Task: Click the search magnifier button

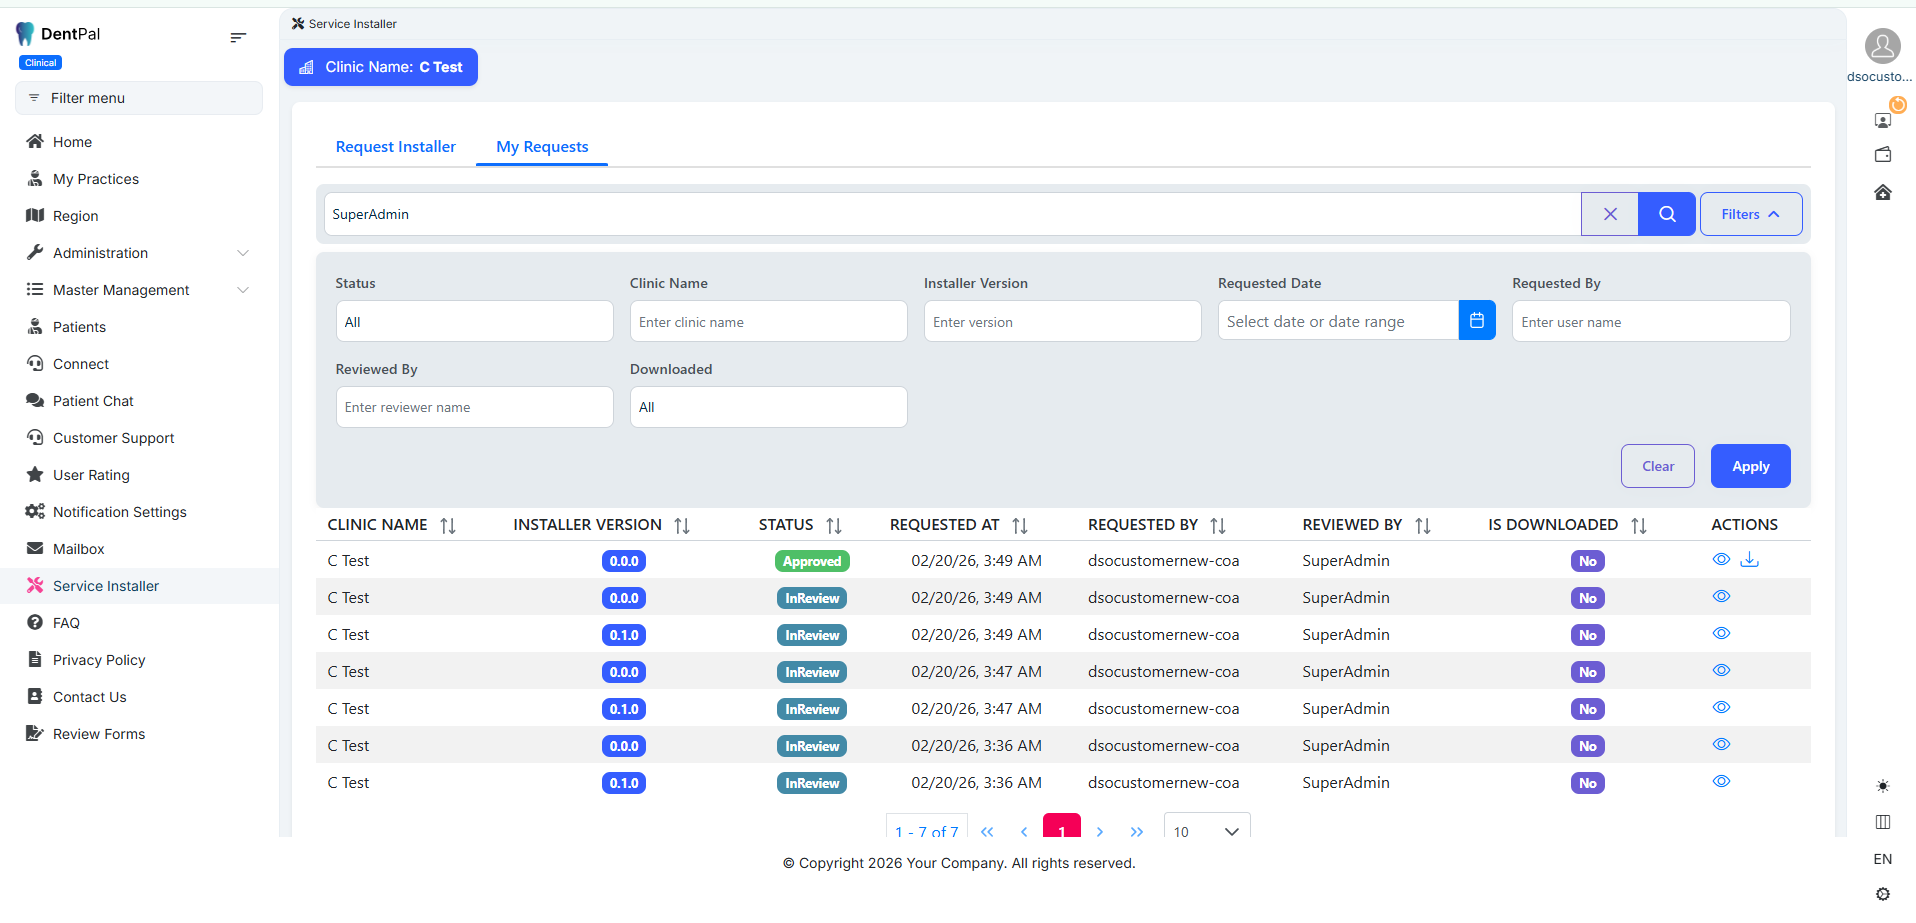Action: click(x=1666, y=214)
